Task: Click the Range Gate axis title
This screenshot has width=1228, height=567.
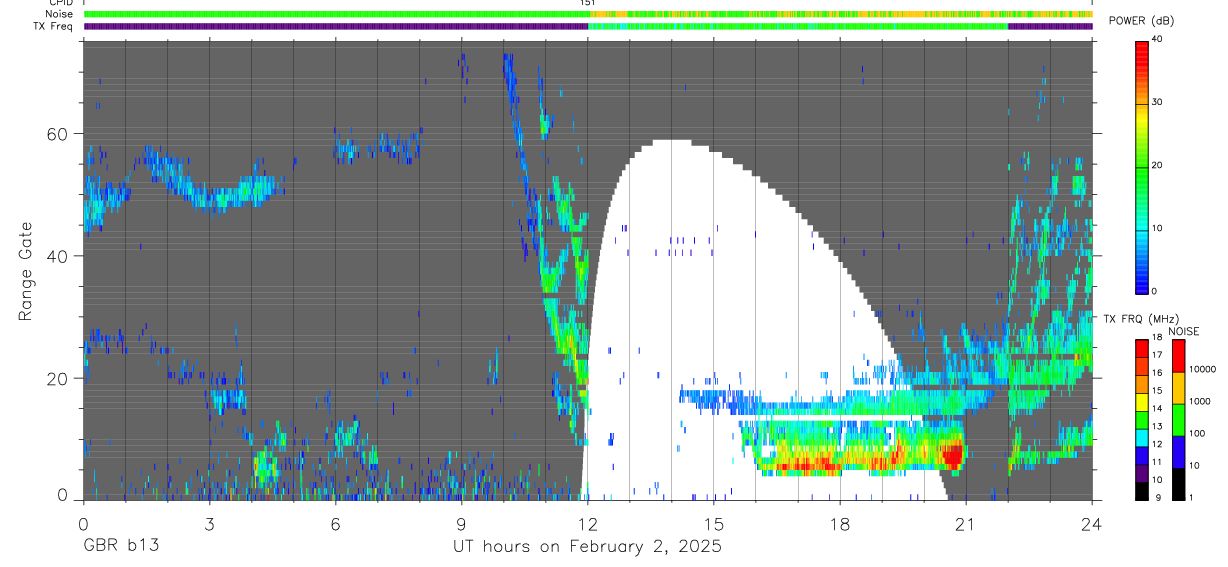Action: 25,271
